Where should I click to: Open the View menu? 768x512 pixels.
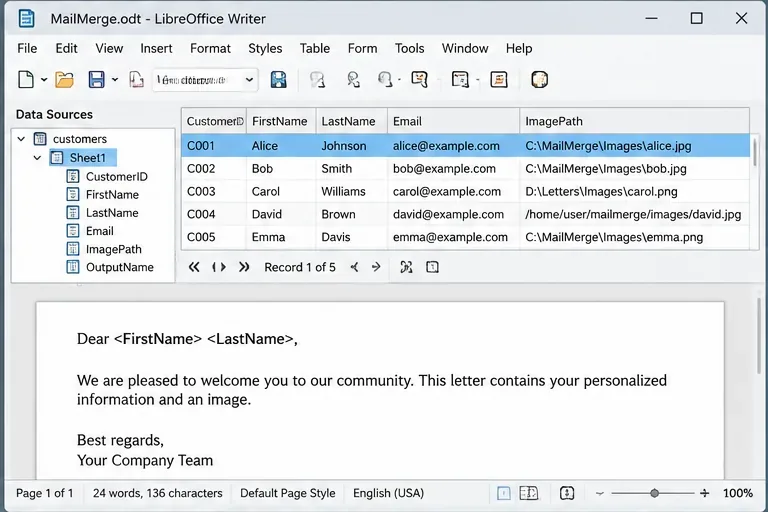coord(109,49)
